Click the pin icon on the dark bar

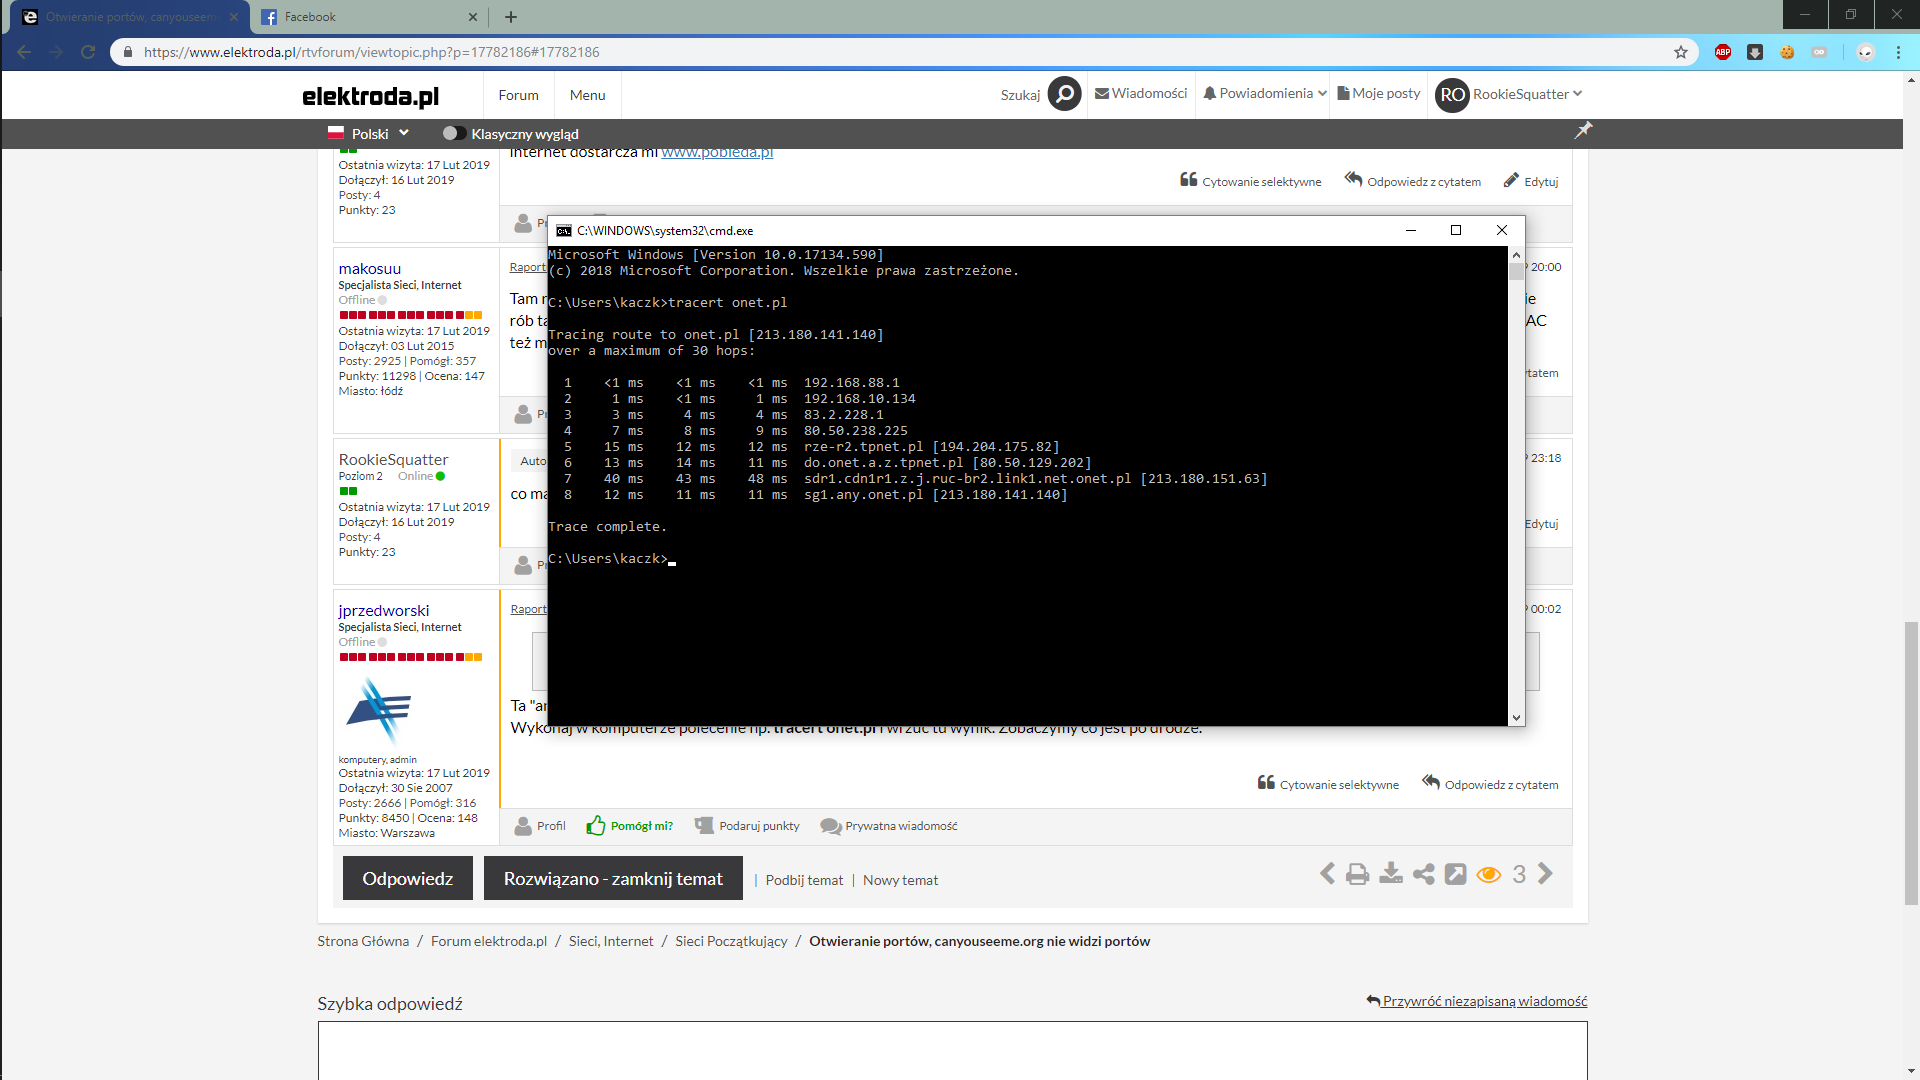tap(1583, 130)
